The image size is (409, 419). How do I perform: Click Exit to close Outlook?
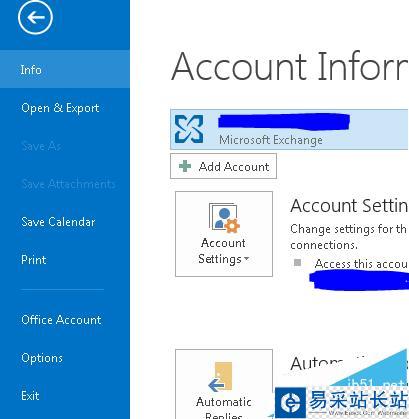click(x=30, y=396)
